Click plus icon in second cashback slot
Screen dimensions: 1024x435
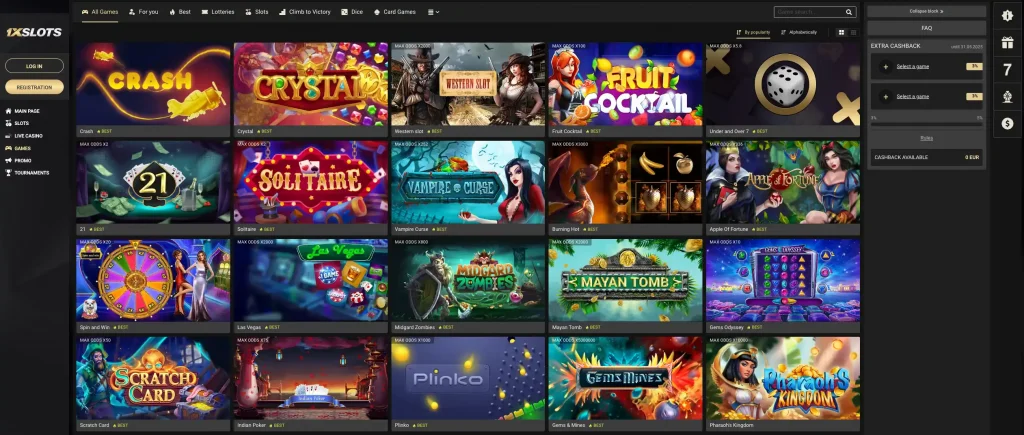click(x=886, y=97)
